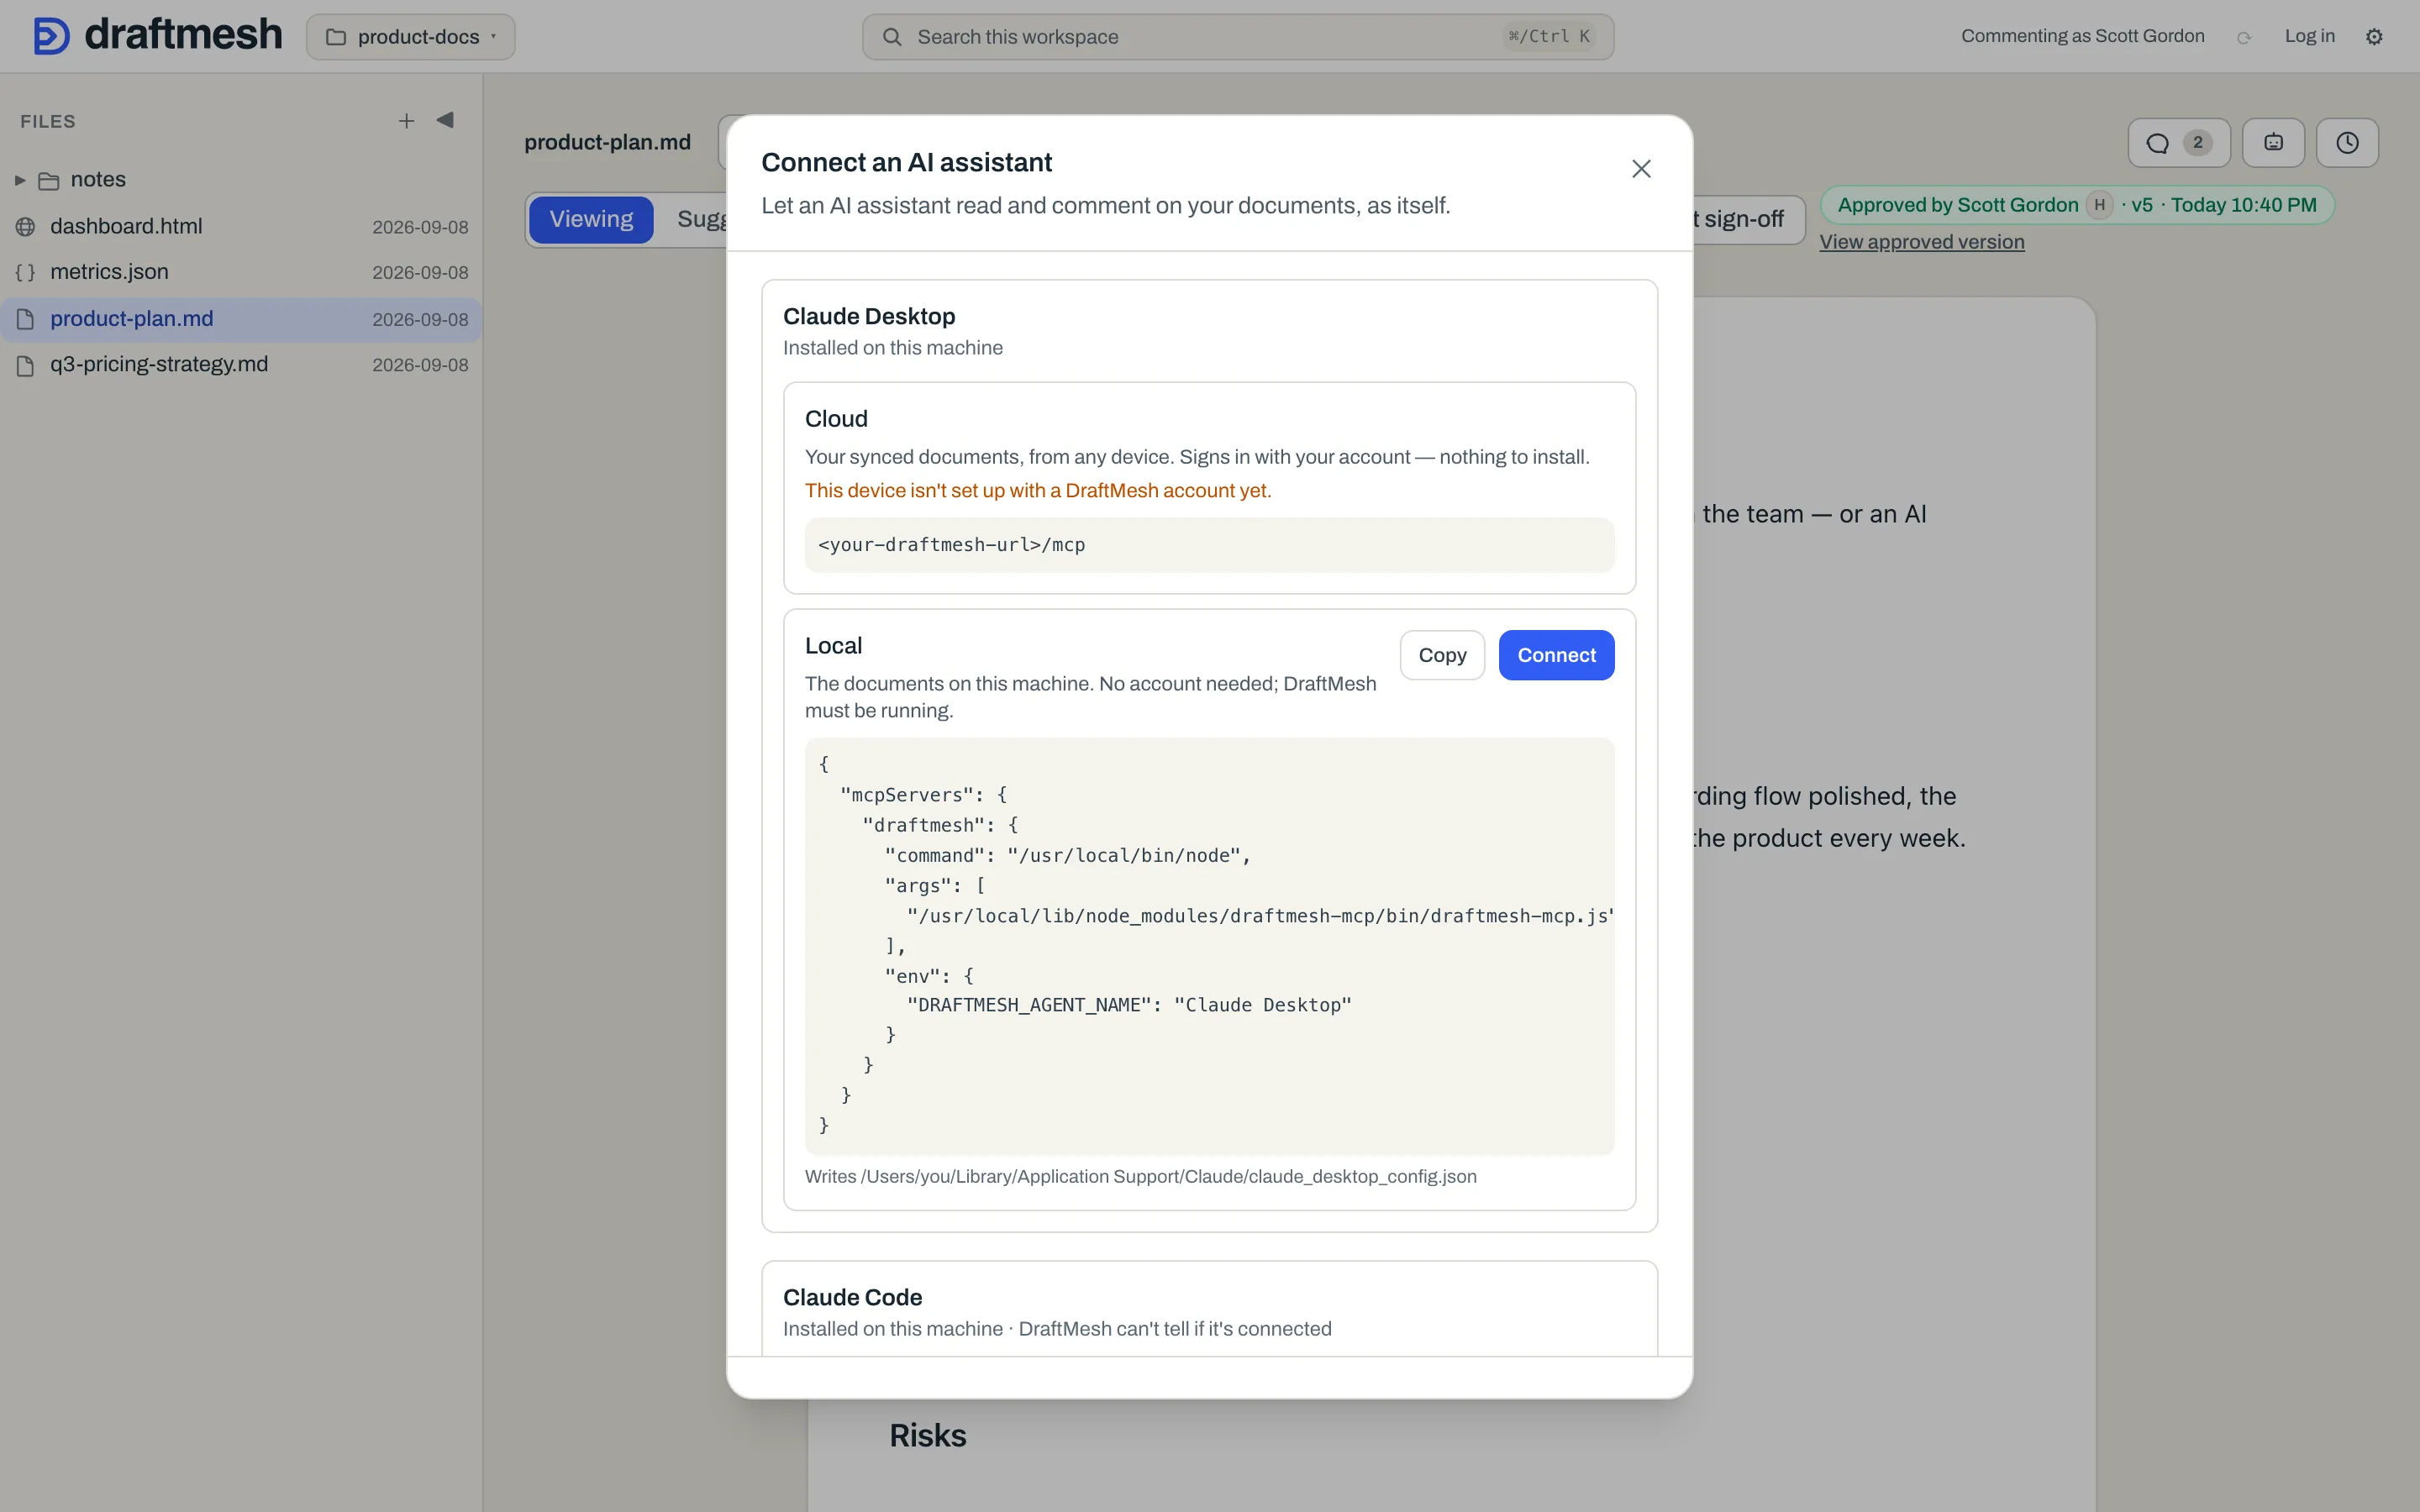Click the sync refresh icon in header
This screenshot has height=1512, width=2420.
coord(2244,38)
